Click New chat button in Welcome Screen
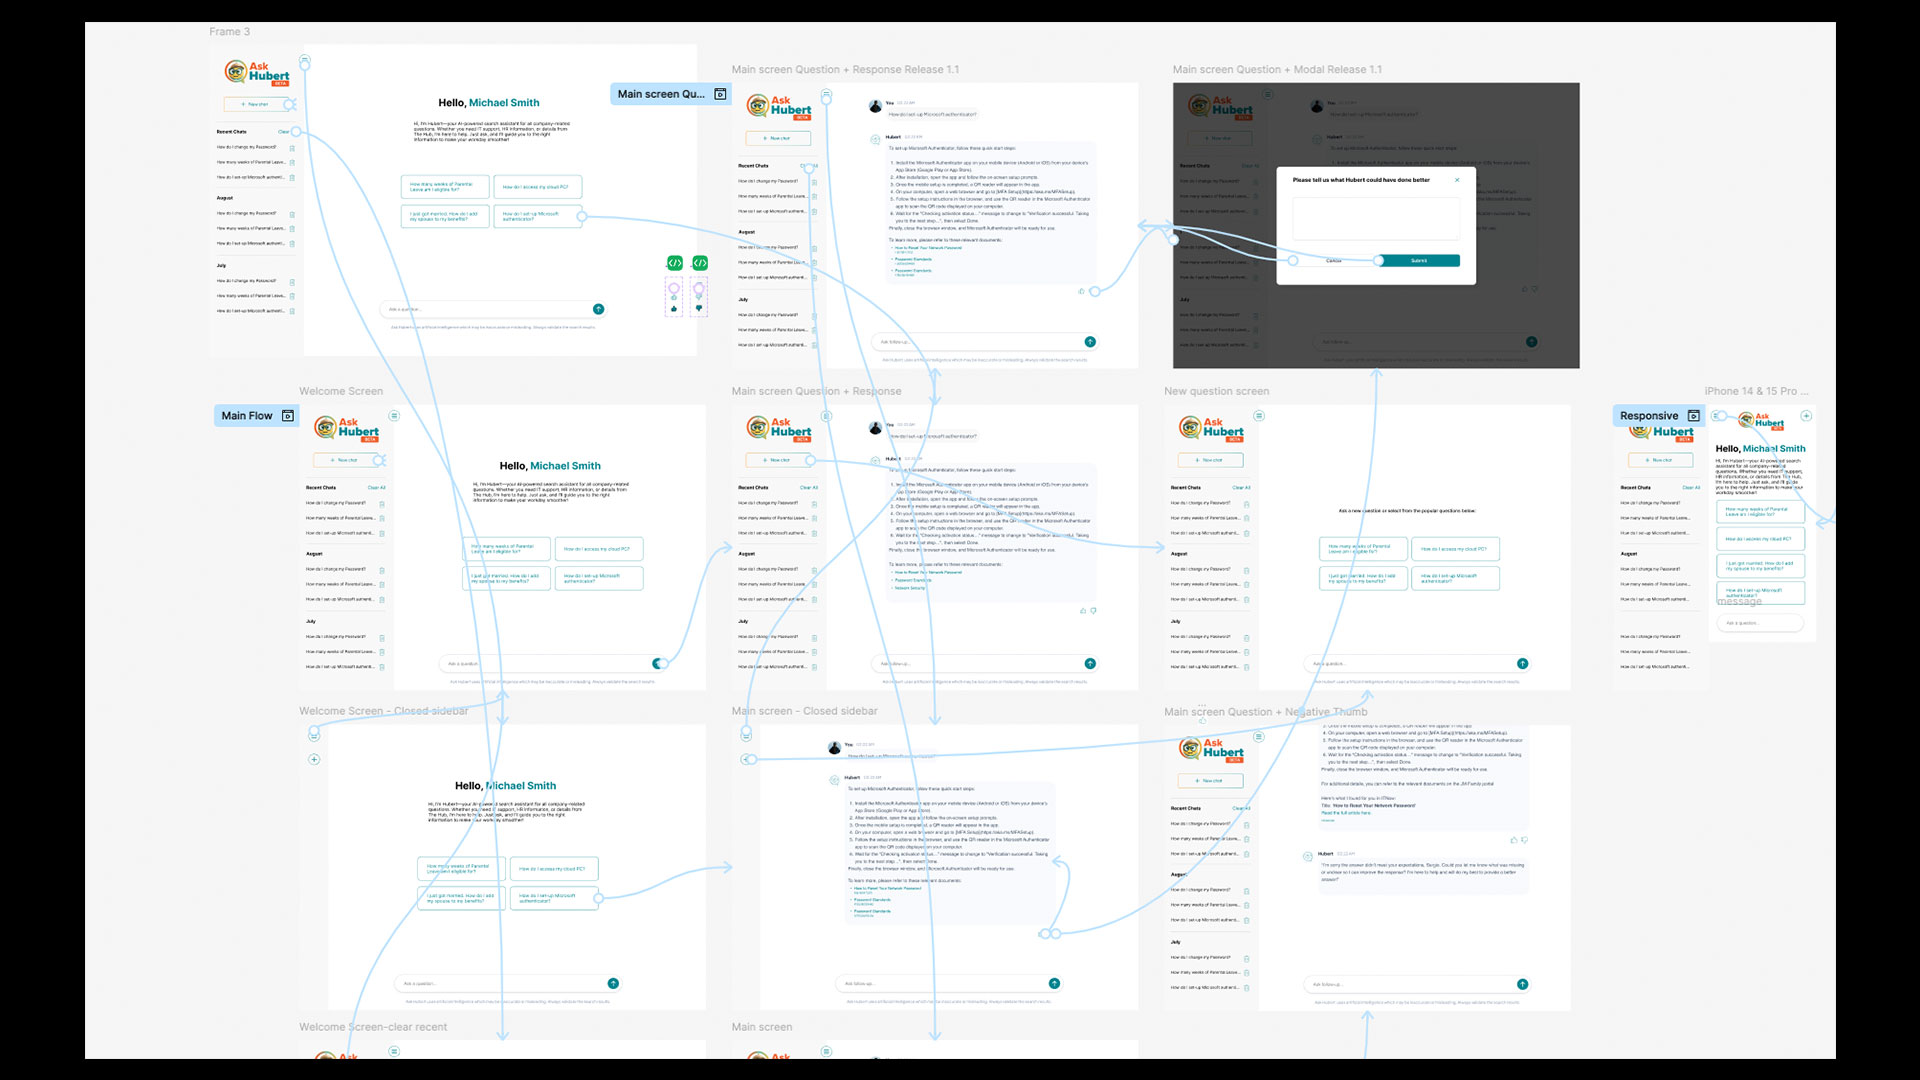1920x1080 pixels. click(347, 460)
